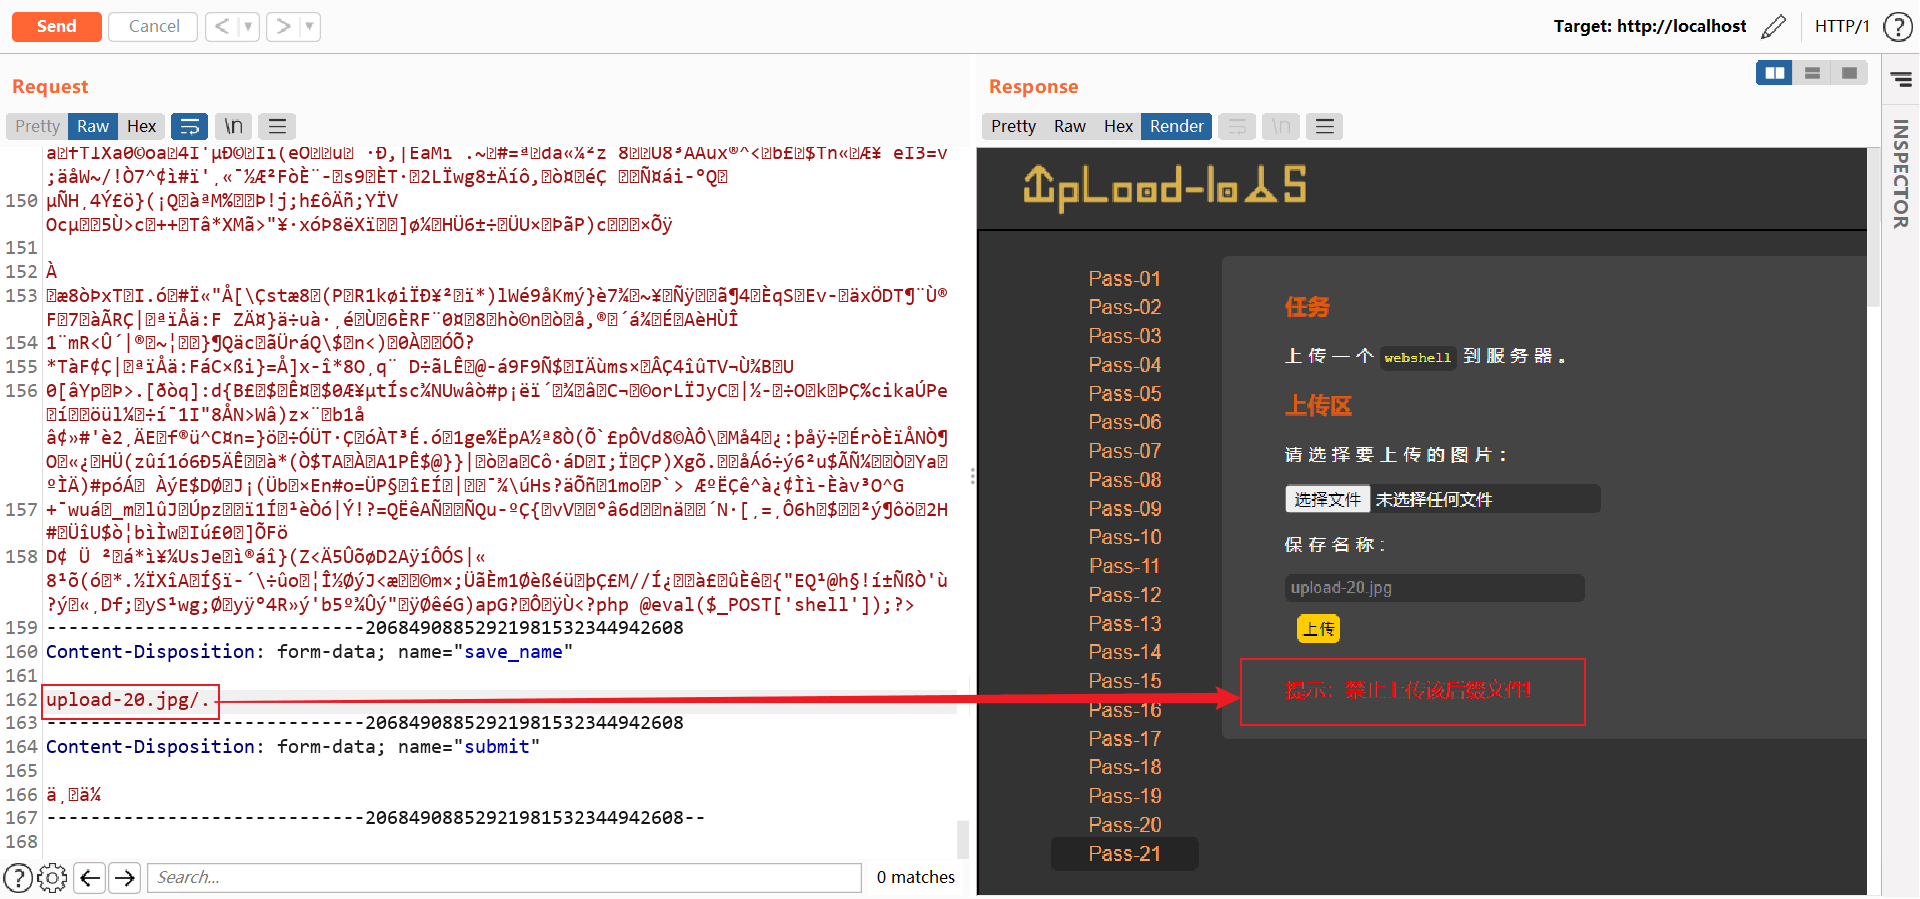Click the request Search input field
The height and width of the screenshot is (899, 1920).
pos(504,877)
